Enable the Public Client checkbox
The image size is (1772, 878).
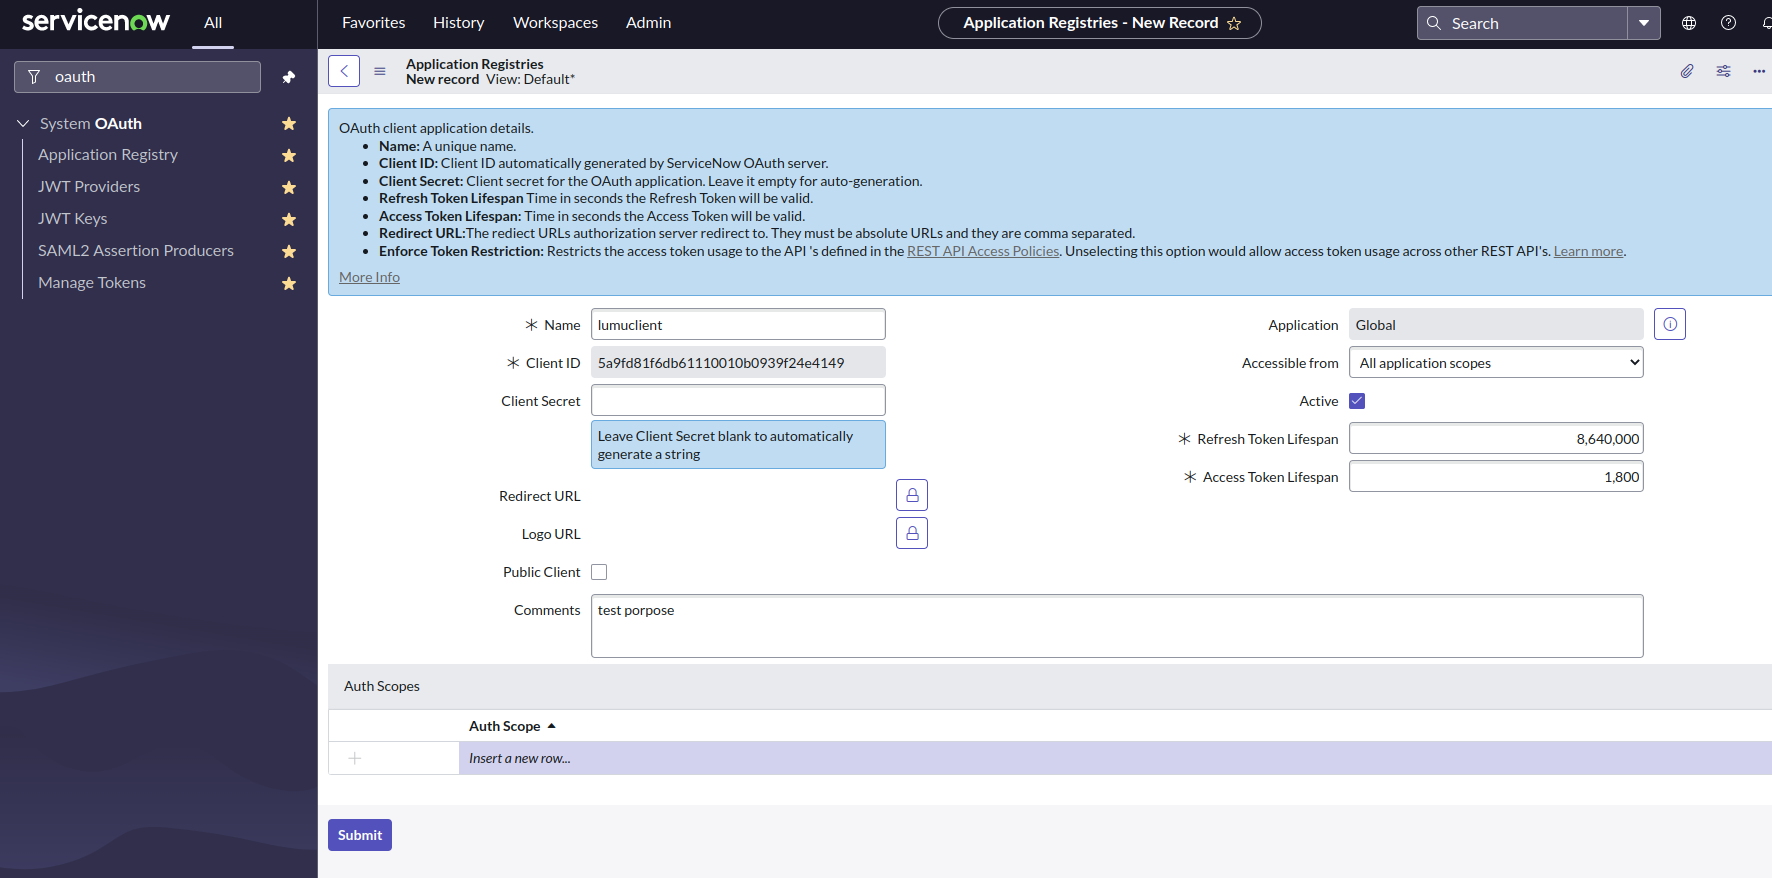pyautogui.click(x=599, y=572)
